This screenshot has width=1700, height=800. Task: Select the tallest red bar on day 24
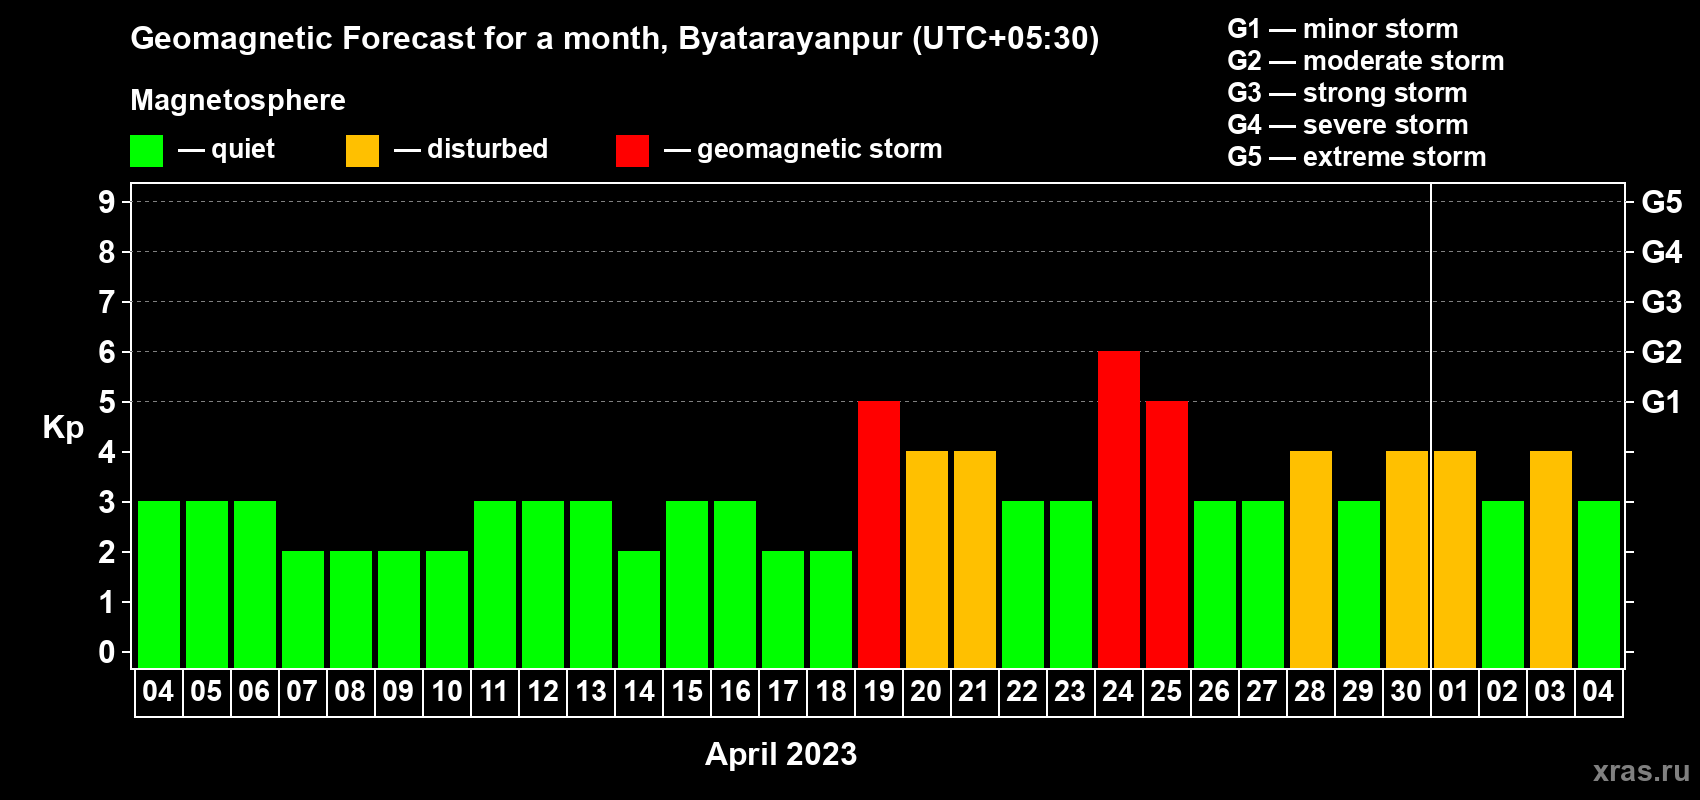(x=1118, y=509)
